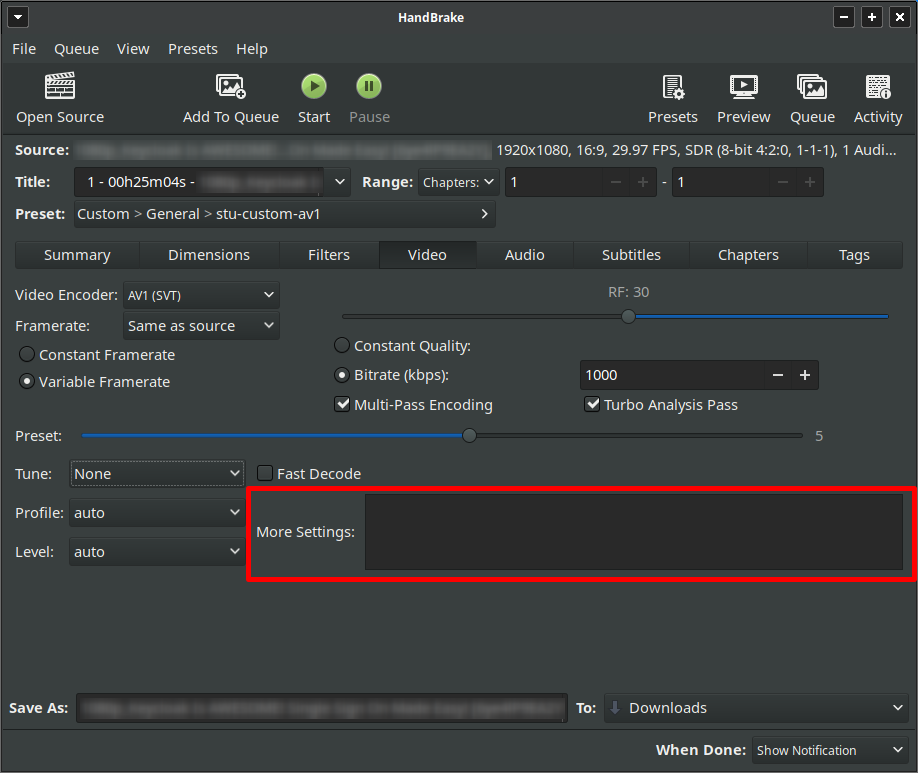Select Constant Quality encoding mode
The height and width of the screenshot is (773, 918).
click(340, 345)
